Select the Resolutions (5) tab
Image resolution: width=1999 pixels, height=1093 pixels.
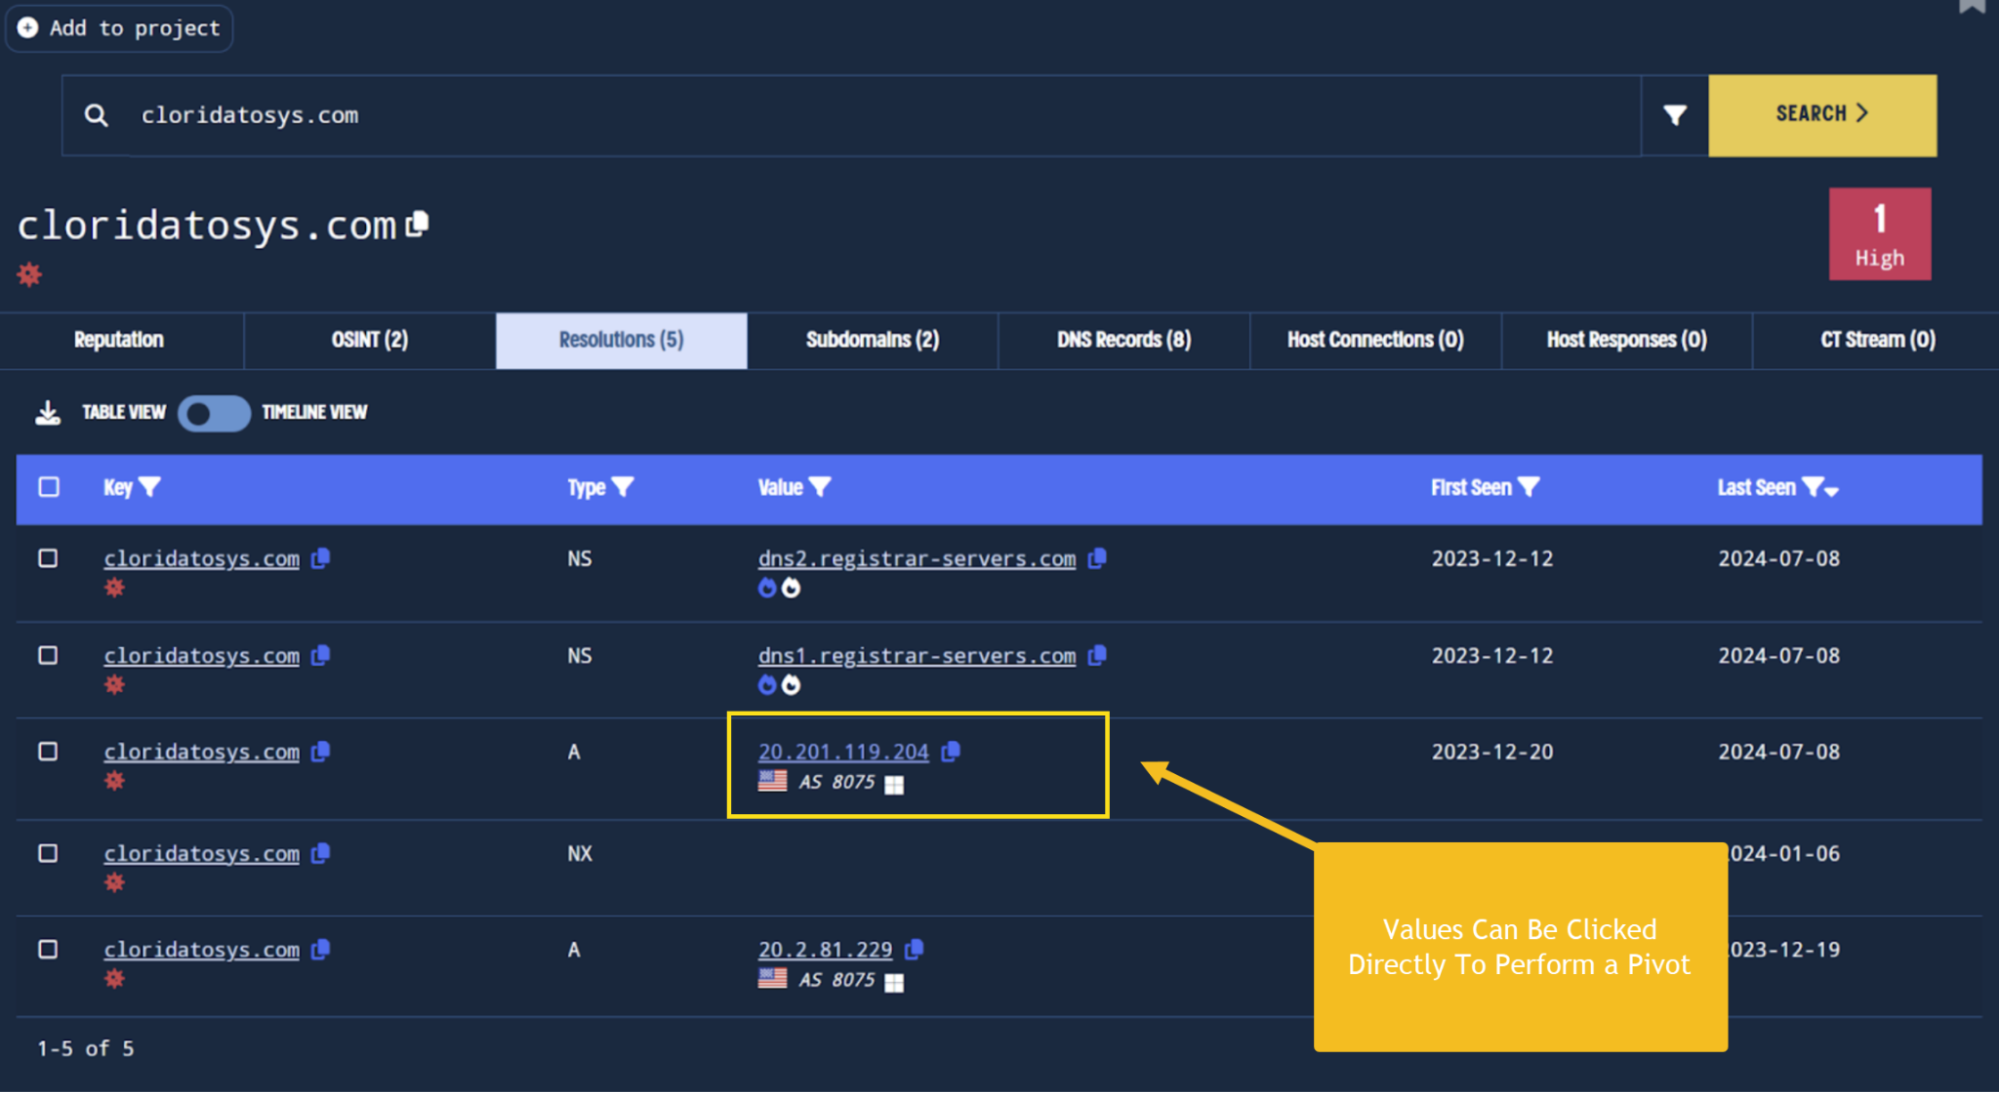pos(621,340)
